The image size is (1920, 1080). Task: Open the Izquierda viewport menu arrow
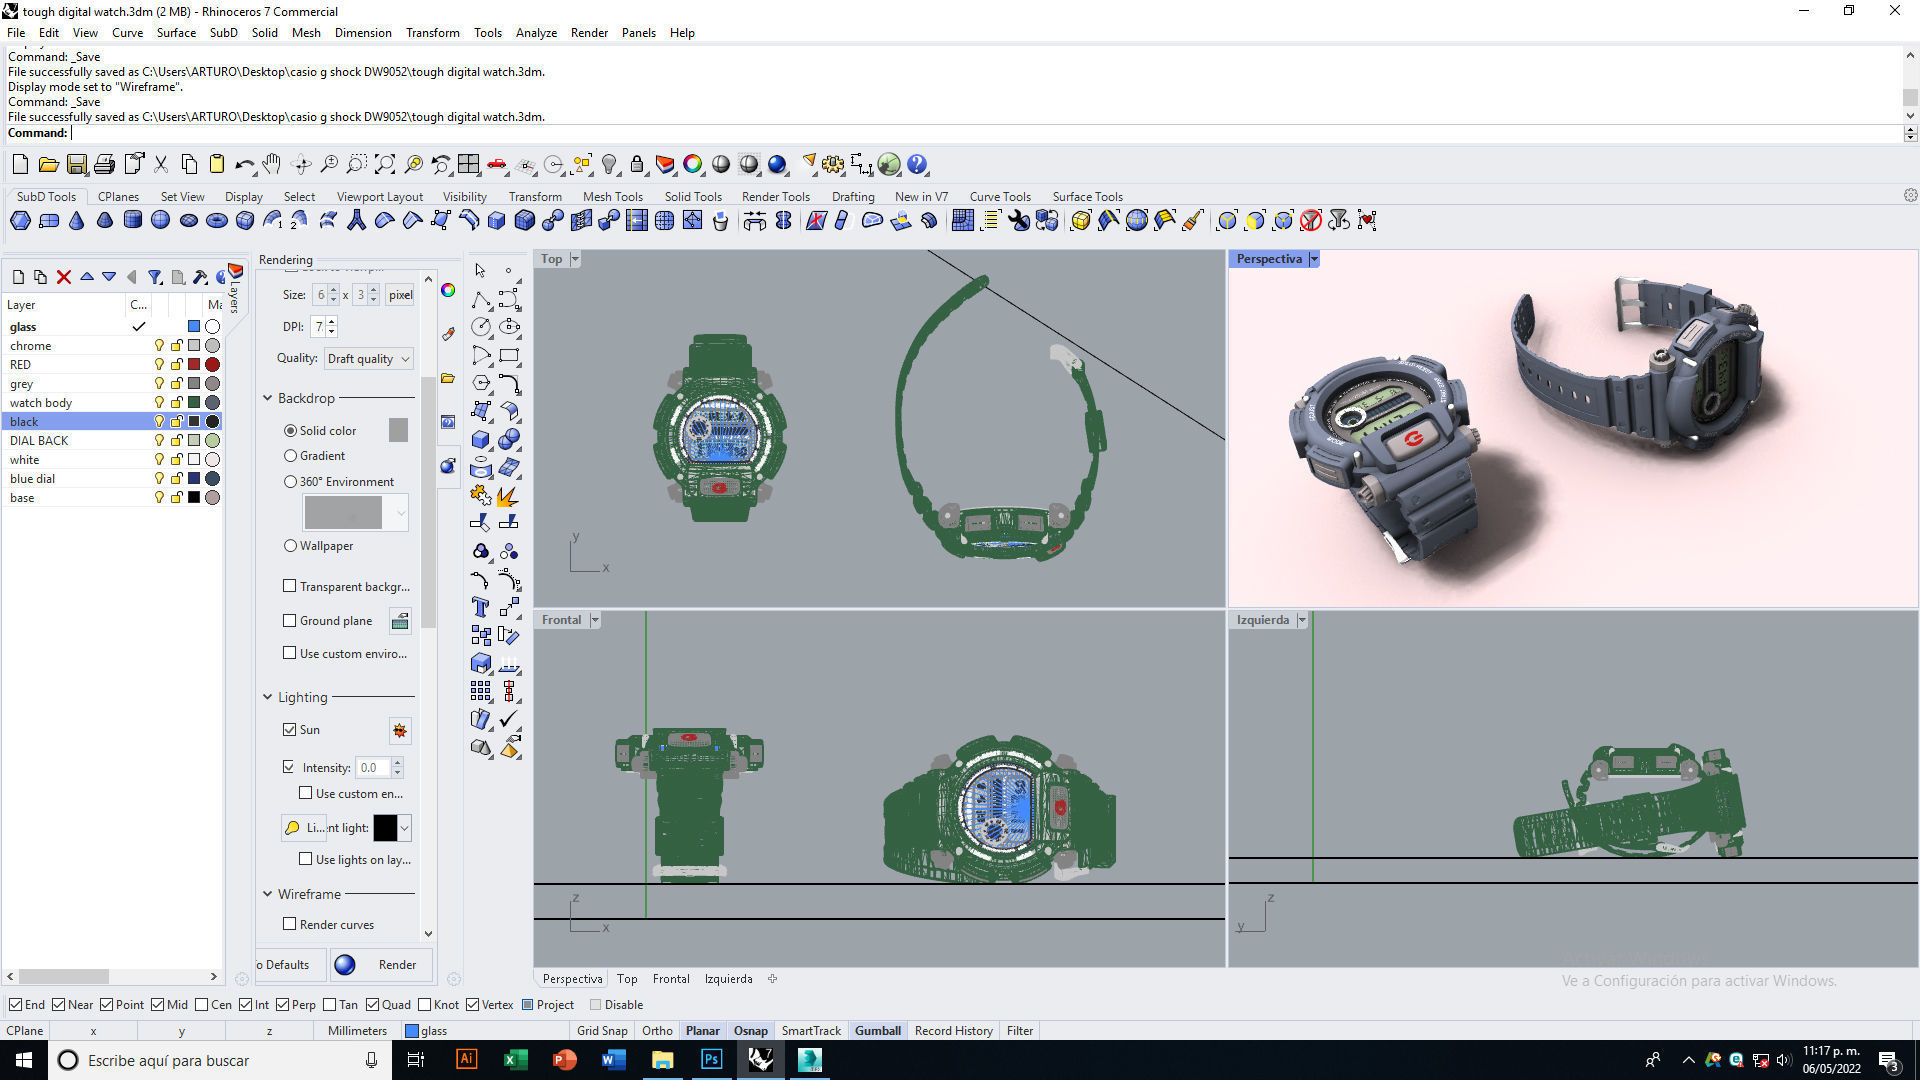pos(1302,620)
